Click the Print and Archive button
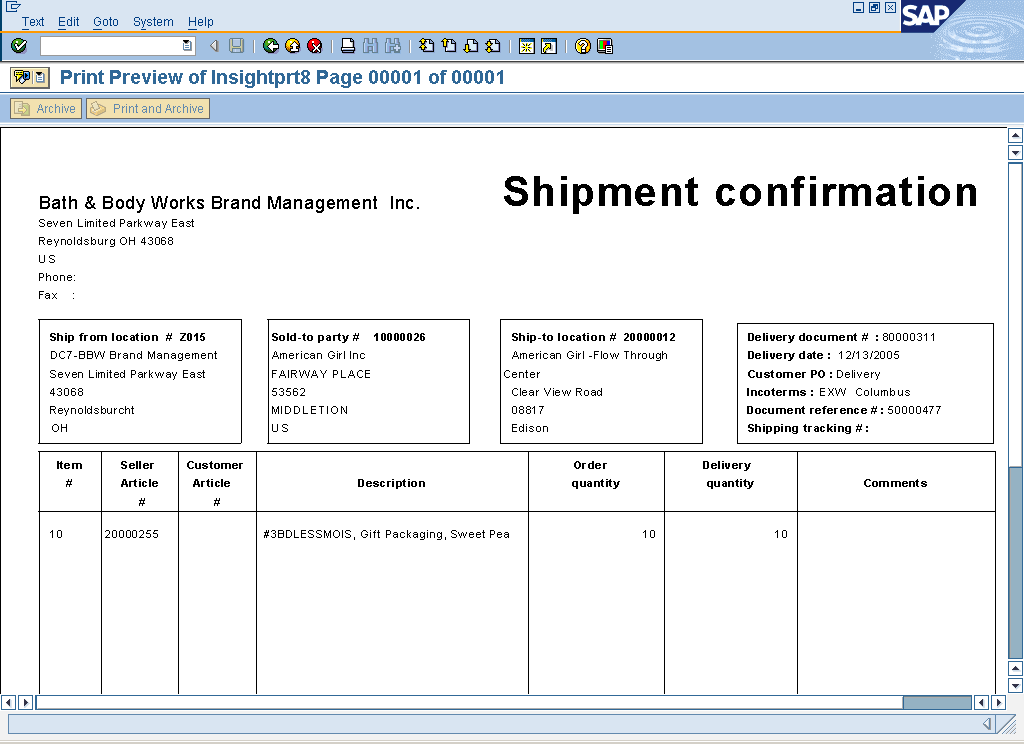Image resolution: width=1024 pixels, height=744 pixels. pos(148,108)
